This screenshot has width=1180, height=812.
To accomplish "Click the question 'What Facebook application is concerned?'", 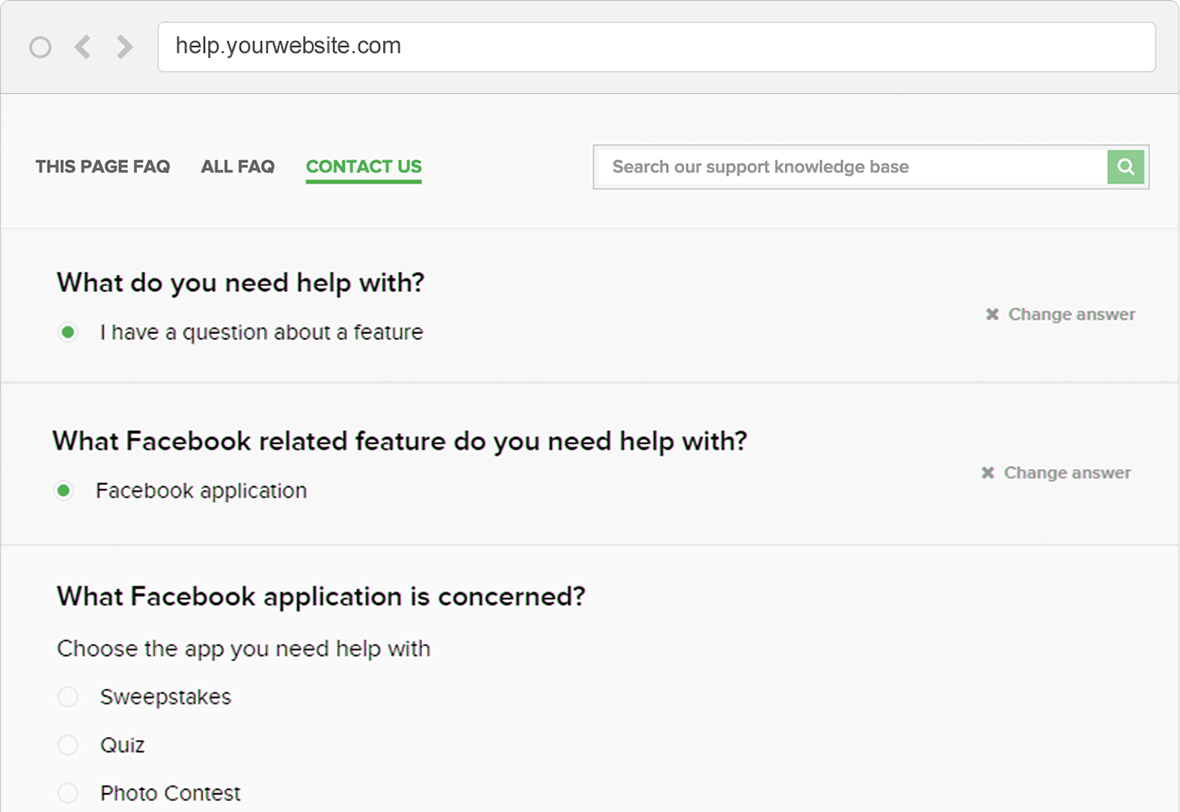I will pos(320,597).
